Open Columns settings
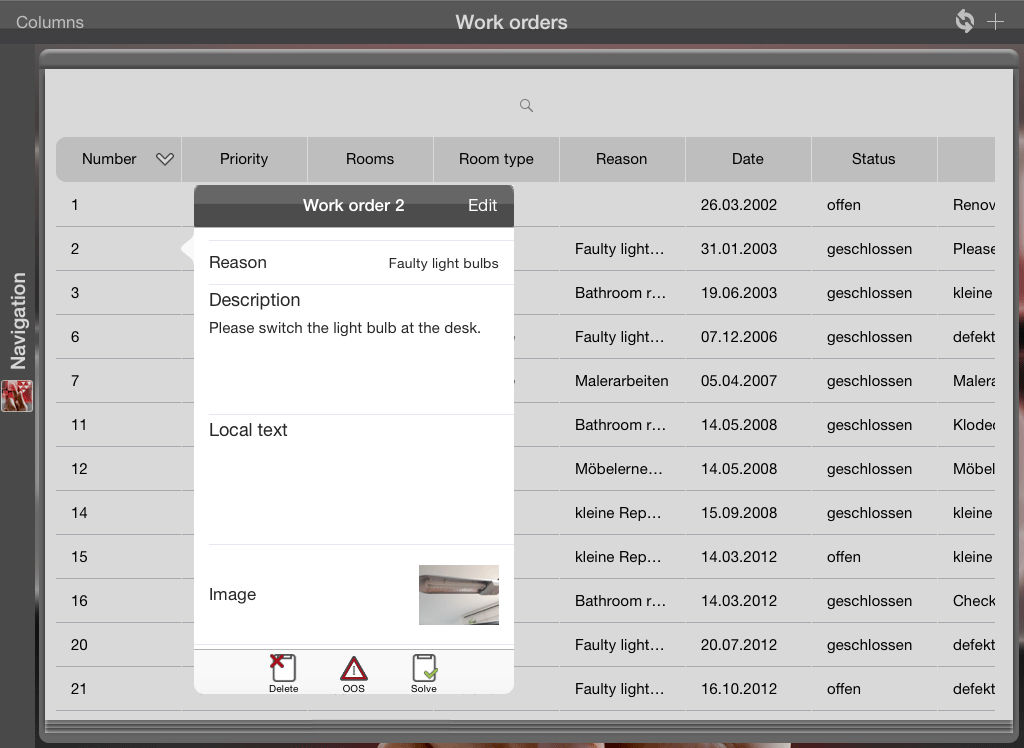Screen dimensions: 1024x748 tap(50, 22)
